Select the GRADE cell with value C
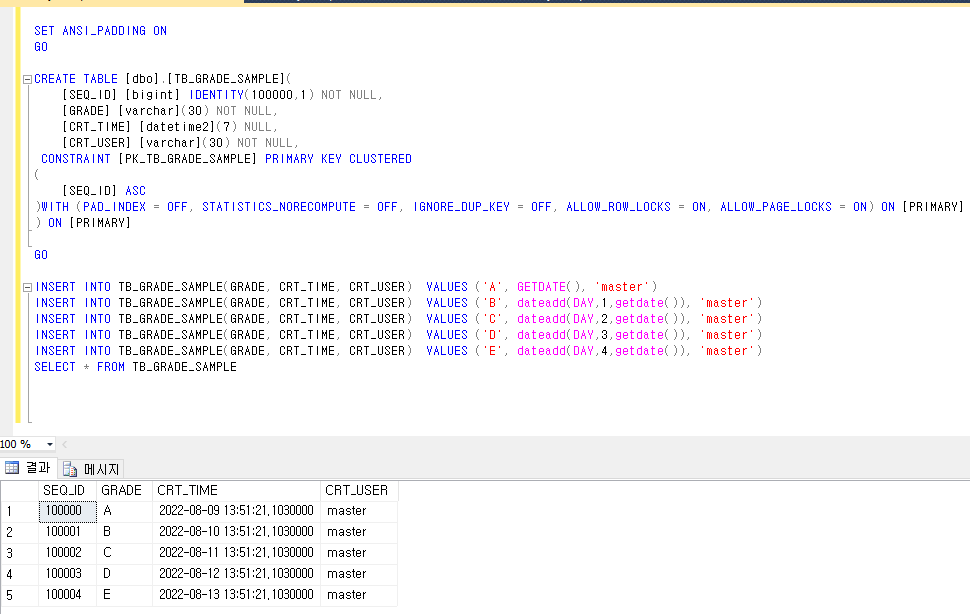The height and width of the screenshot is (614, 970). pos(107,553)
